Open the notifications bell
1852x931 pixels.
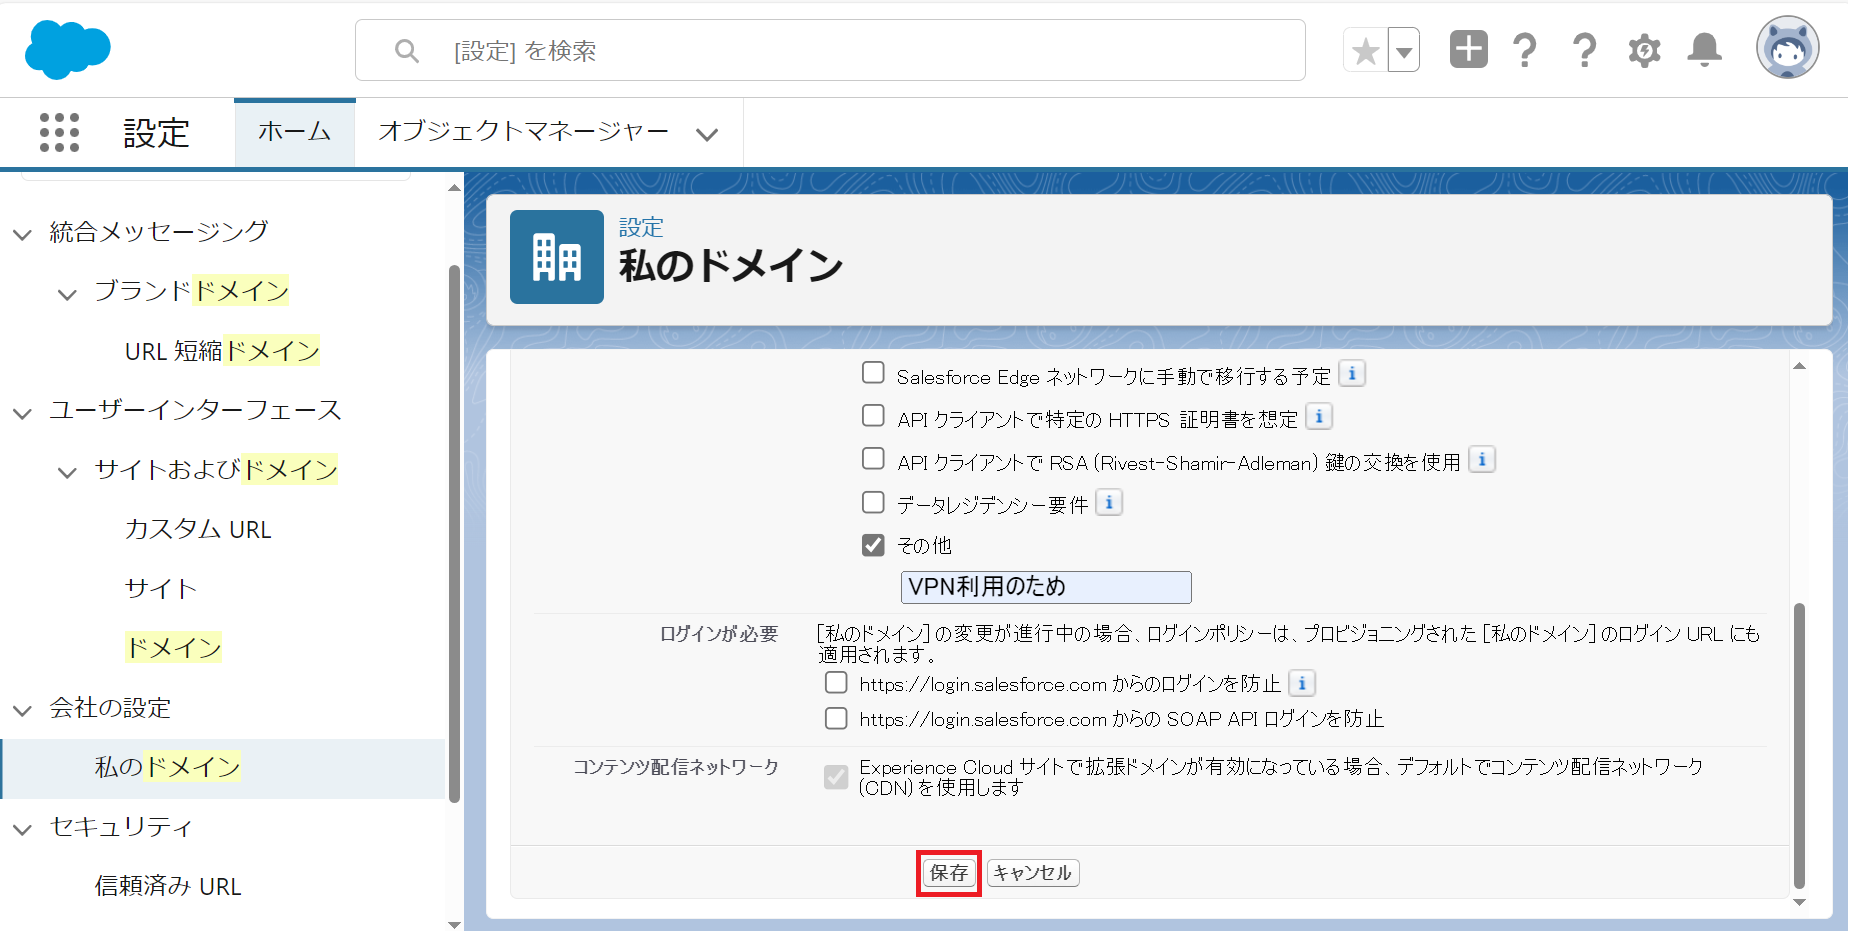click(1704, 49)
